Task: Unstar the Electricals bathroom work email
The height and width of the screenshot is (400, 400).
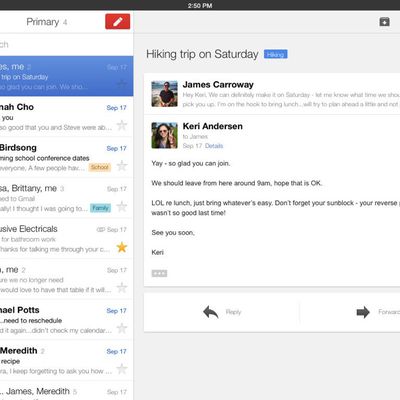Action: tap(122, 247)
